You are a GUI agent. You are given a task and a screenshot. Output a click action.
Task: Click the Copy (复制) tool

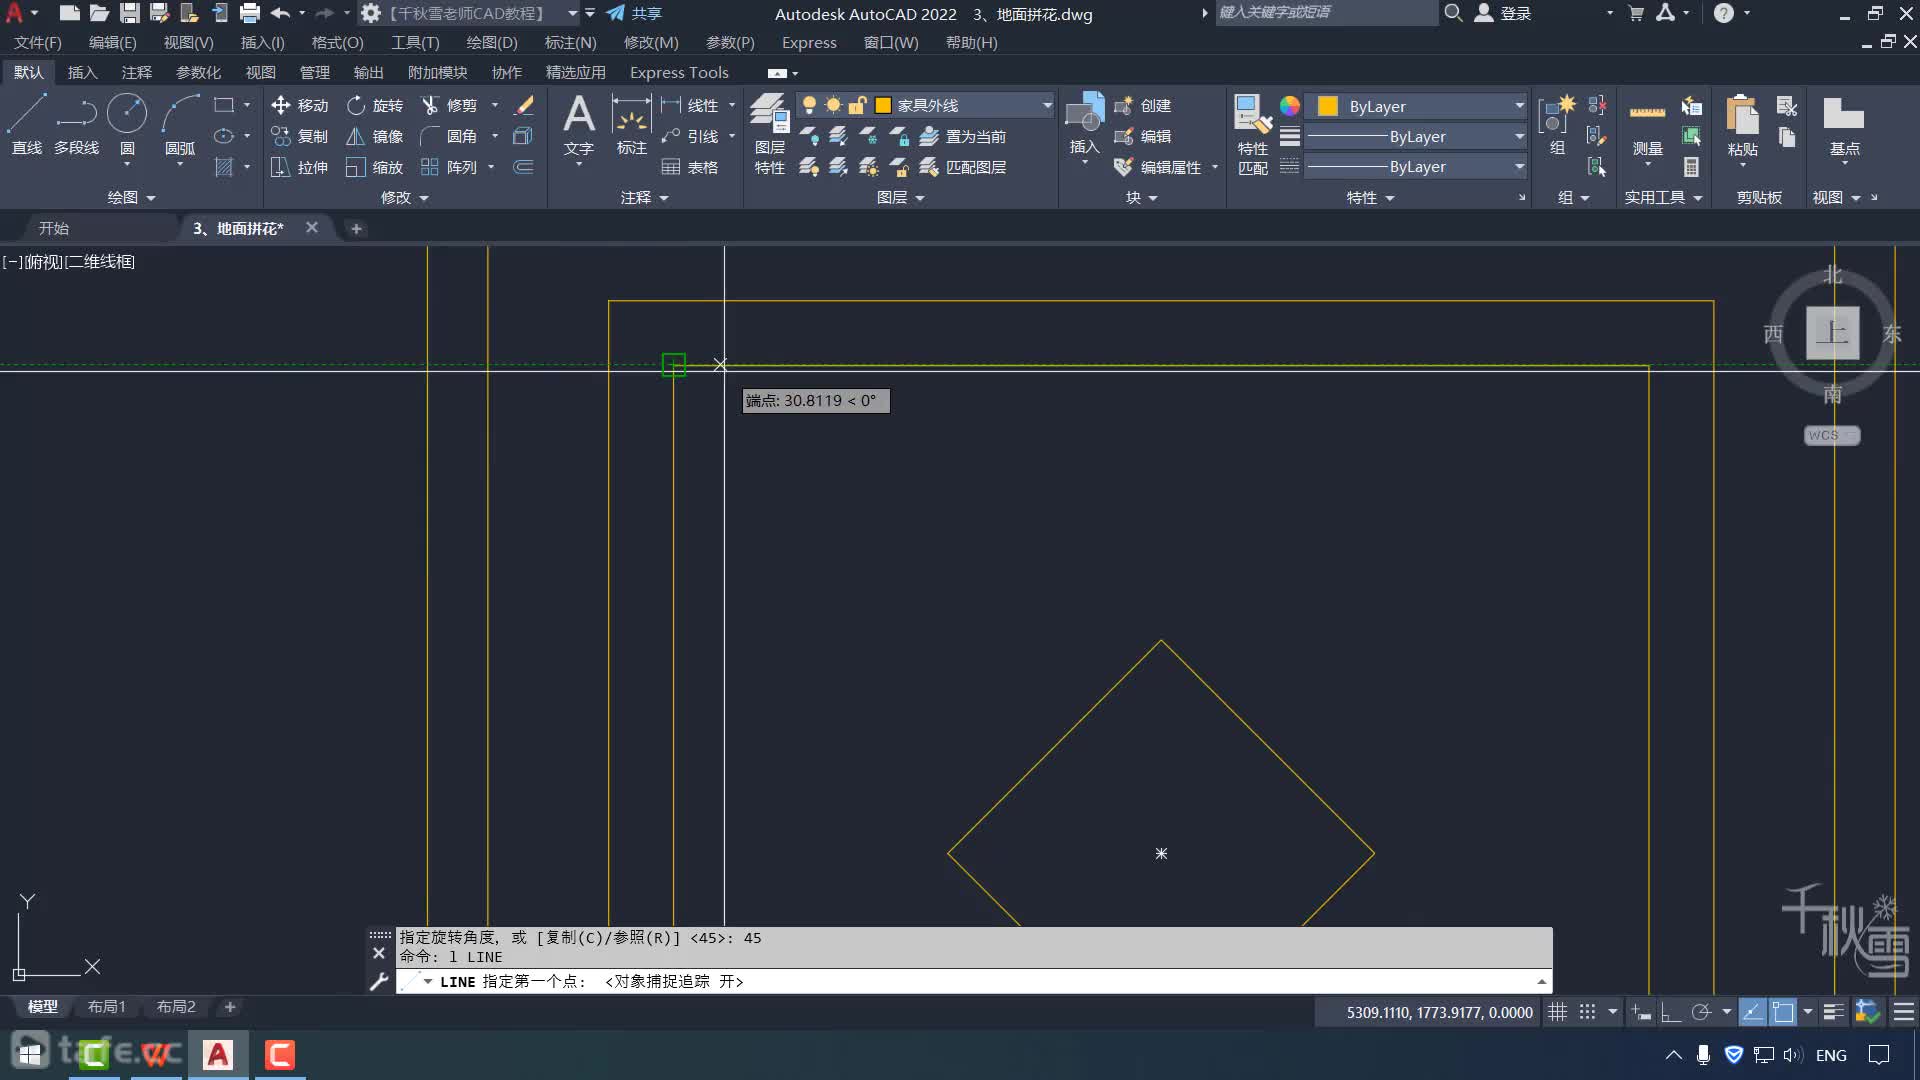(x=299, y=136)
